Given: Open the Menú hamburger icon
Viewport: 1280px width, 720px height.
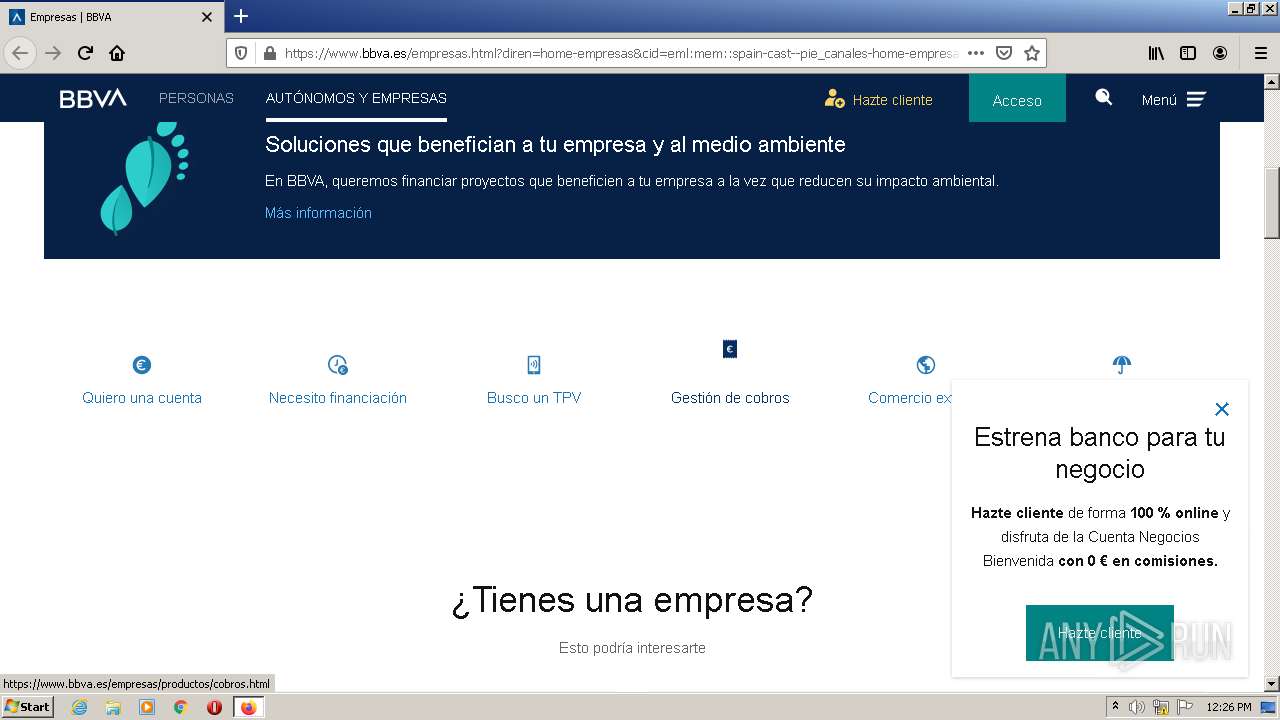Looking at the screenshot, I should tap(1196, 99).
